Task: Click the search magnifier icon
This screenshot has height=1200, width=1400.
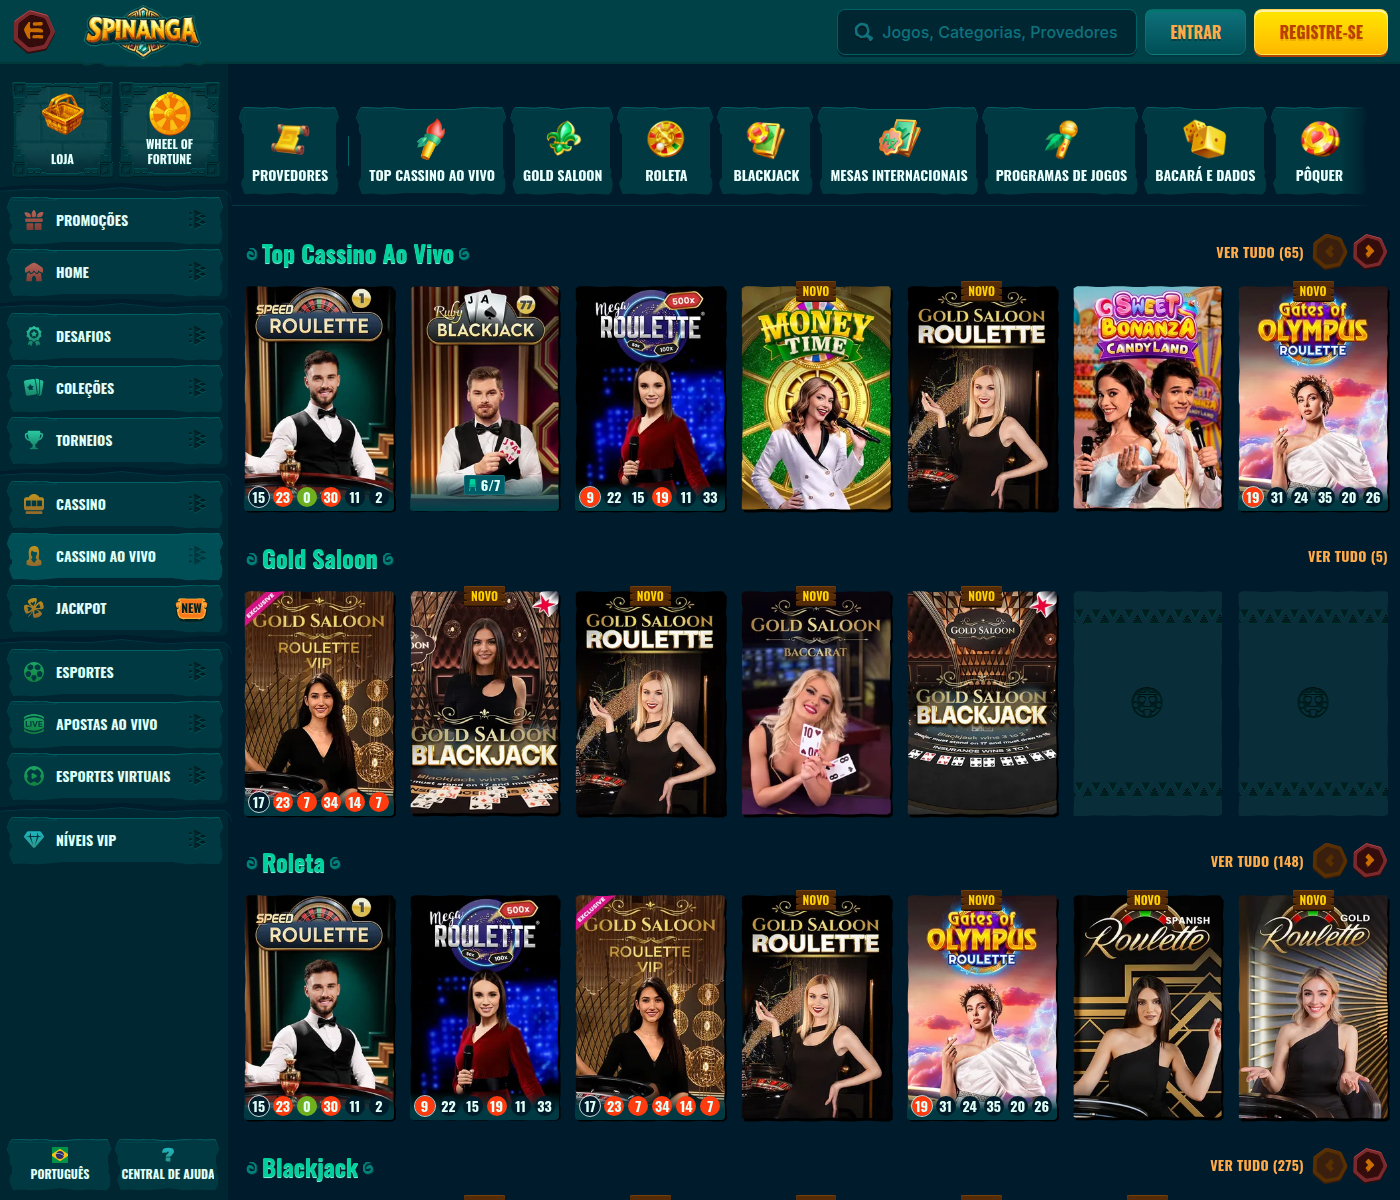Action: click(864, 32)
